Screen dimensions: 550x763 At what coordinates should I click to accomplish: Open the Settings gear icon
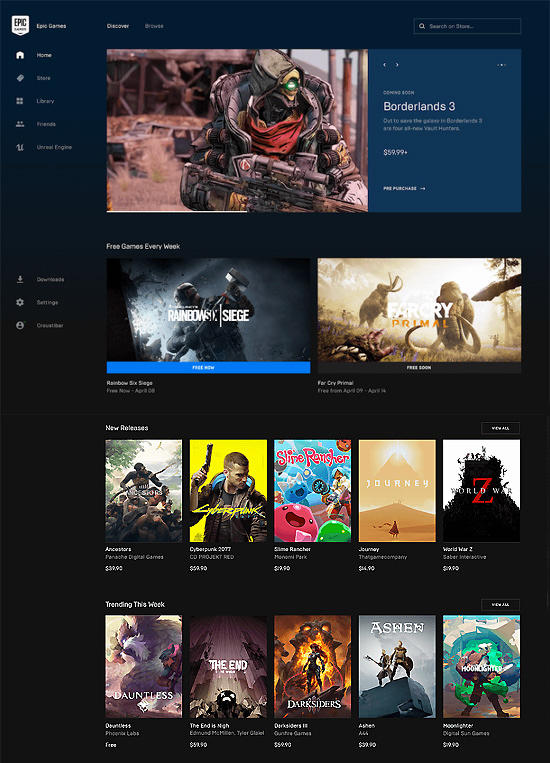click(20, 302)
